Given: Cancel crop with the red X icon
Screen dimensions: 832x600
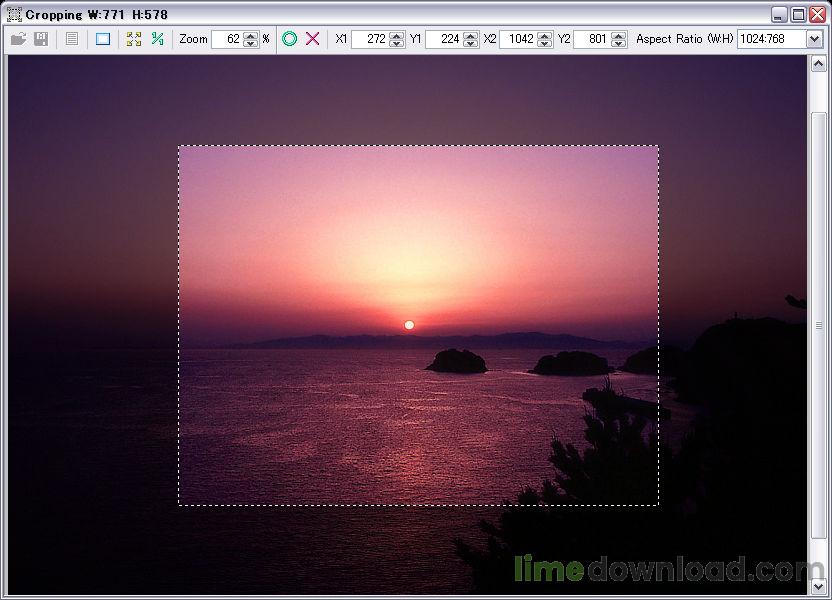Looking at the screenshot, I should 313,39.
